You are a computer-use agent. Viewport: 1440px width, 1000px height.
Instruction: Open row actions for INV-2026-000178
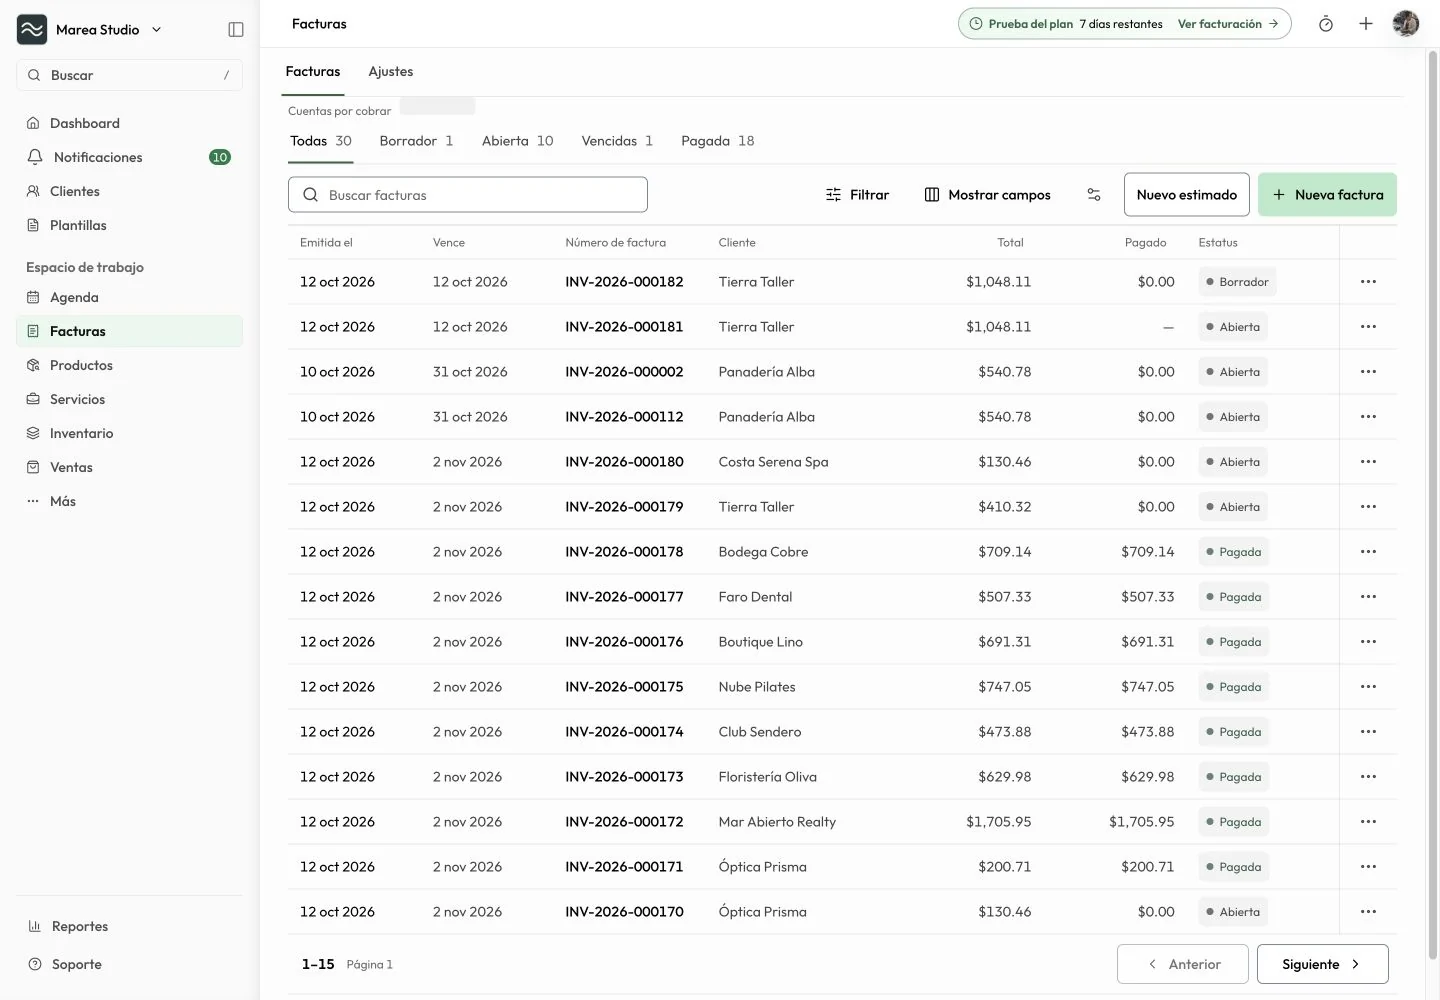1368,552
